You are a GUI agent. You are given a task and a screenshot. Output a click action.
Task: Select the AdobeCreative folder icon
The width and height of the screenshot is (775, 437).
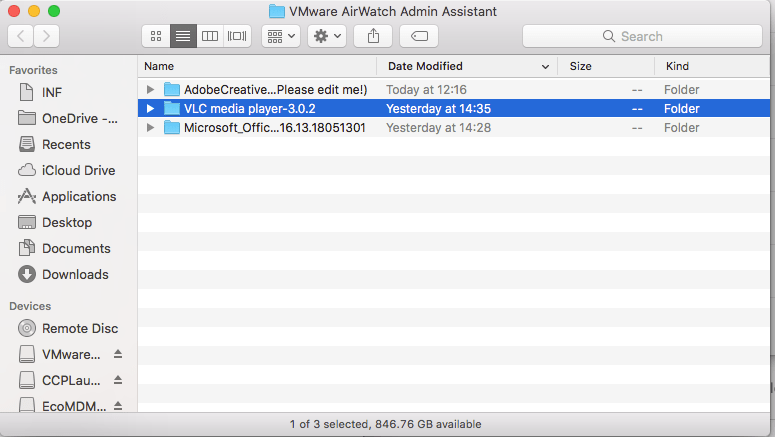pos(172,89)
